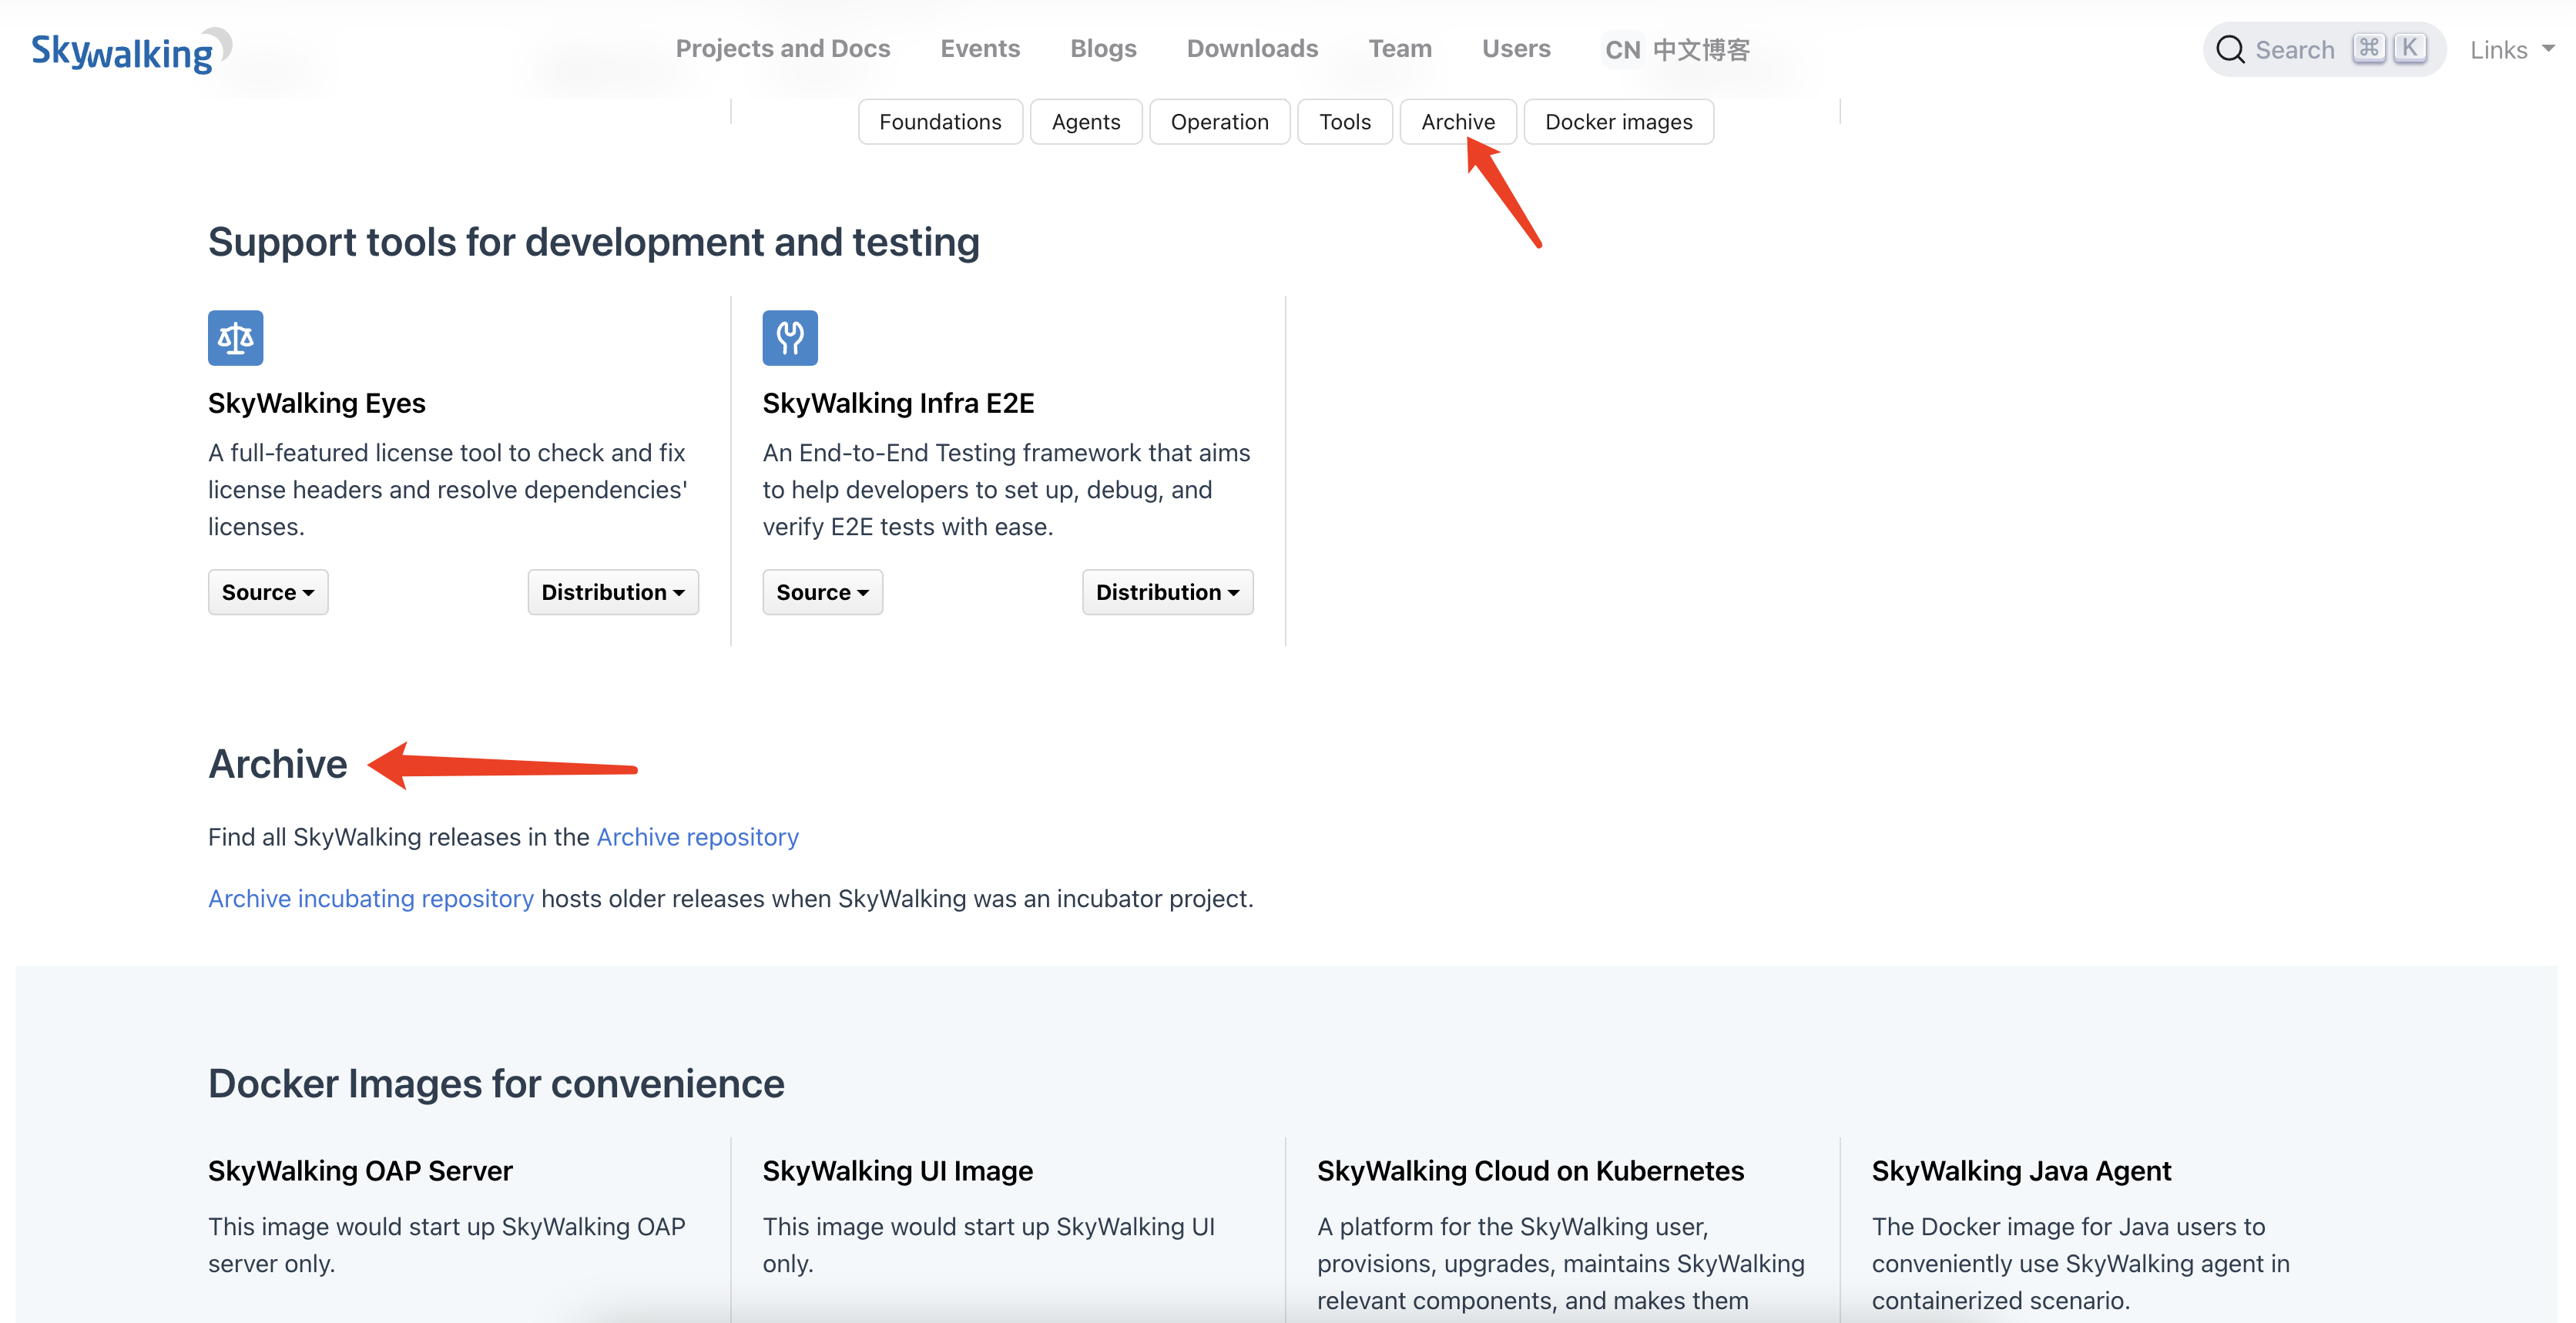The width and height of the screenshot is (2576, 1323).
Task: Click the 'Docker Images for convenience' heading
Action: [x=496, y=1084]
